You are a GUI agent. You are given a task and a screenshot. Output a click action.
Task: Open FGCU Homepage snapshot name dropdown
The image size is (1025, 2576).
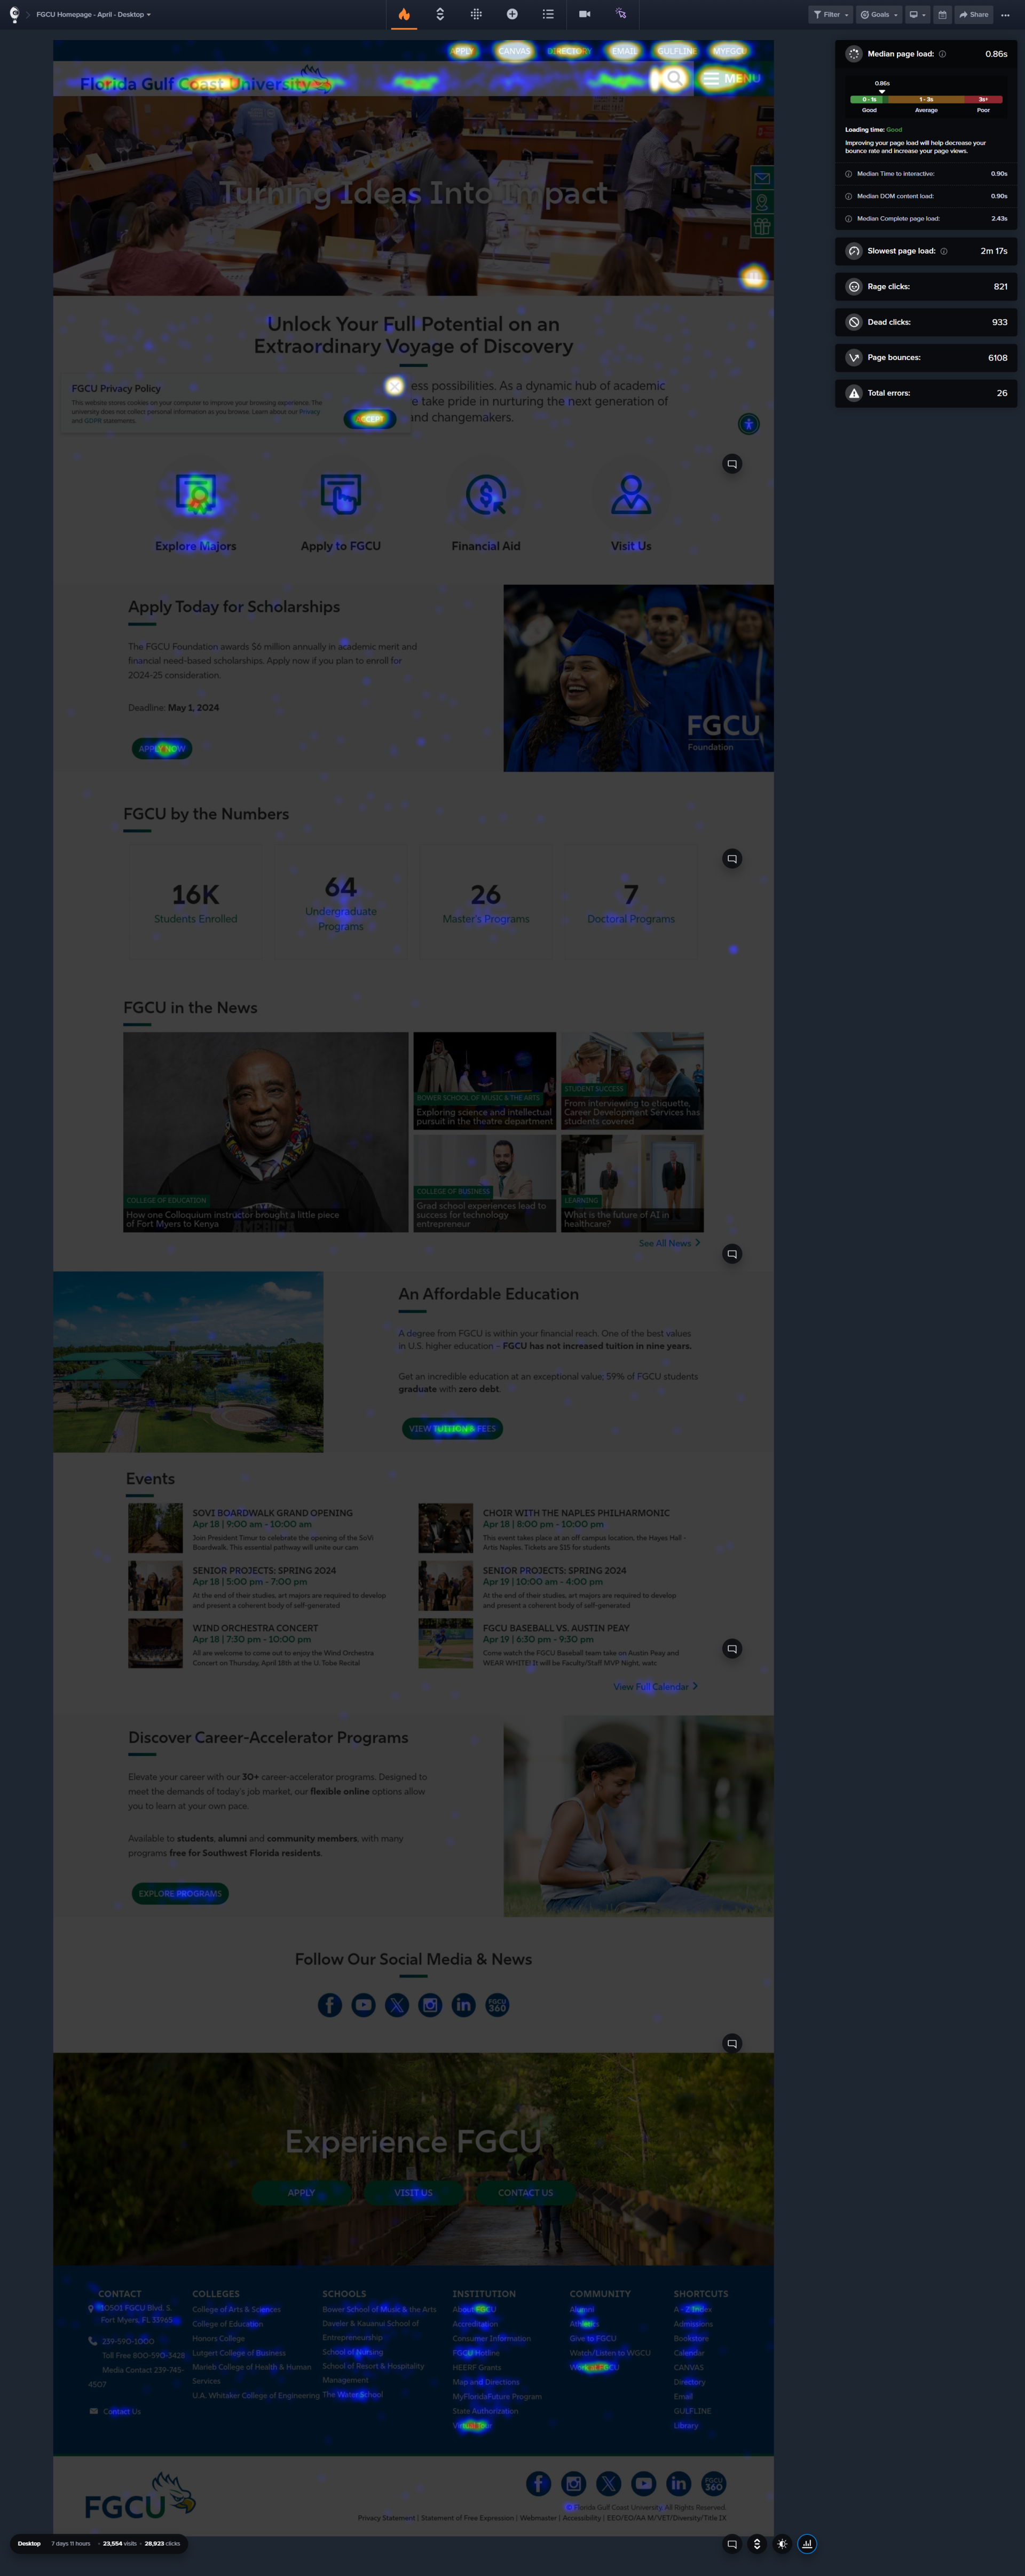[93, 14]
